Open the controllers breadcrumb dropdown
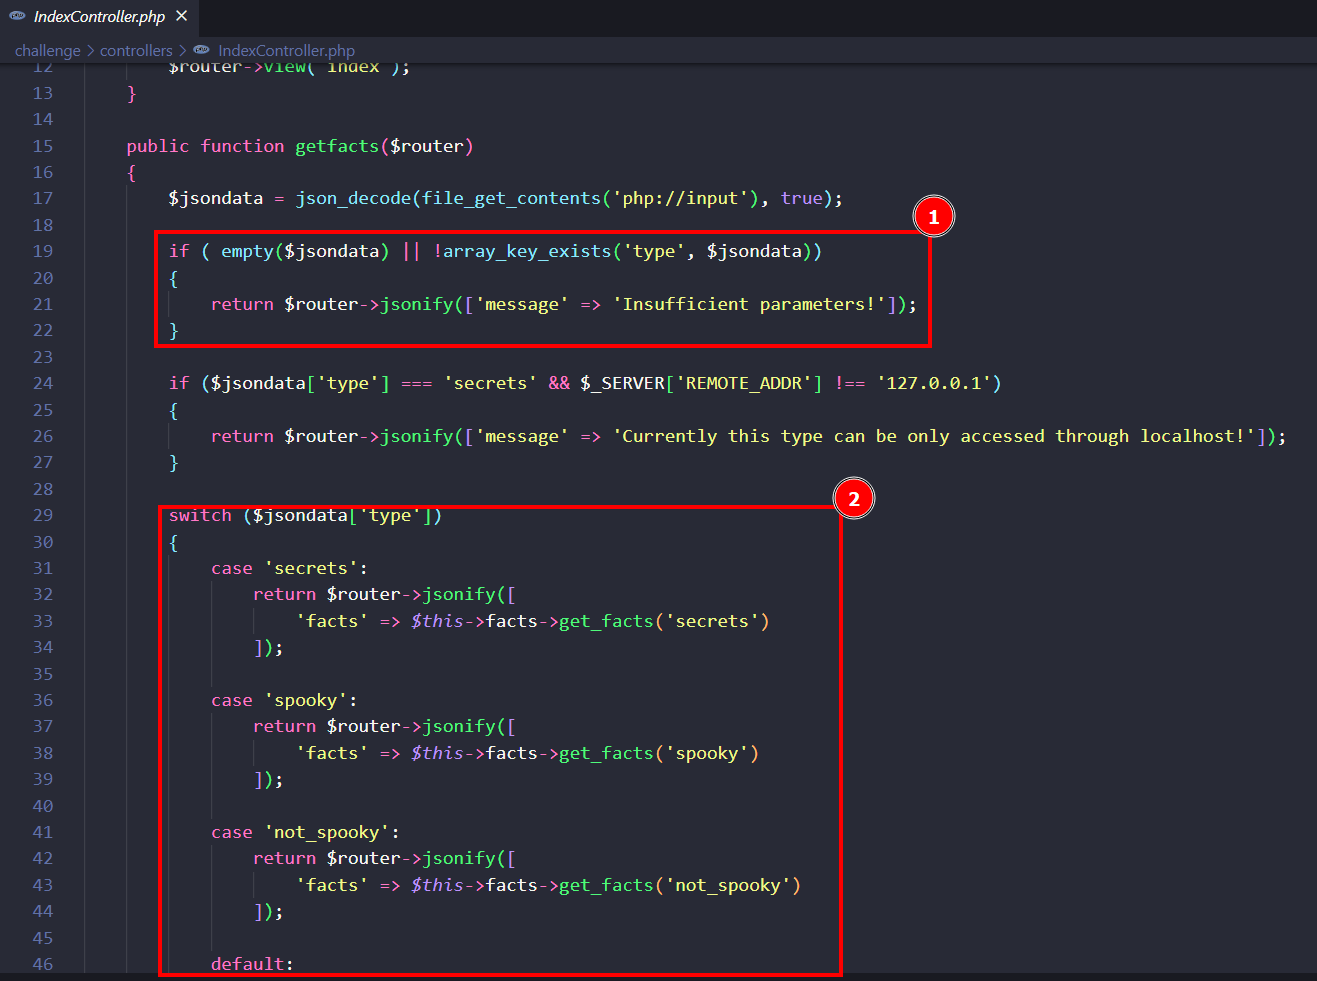Viewport: 1317px width, 981px height. (136, 50)
